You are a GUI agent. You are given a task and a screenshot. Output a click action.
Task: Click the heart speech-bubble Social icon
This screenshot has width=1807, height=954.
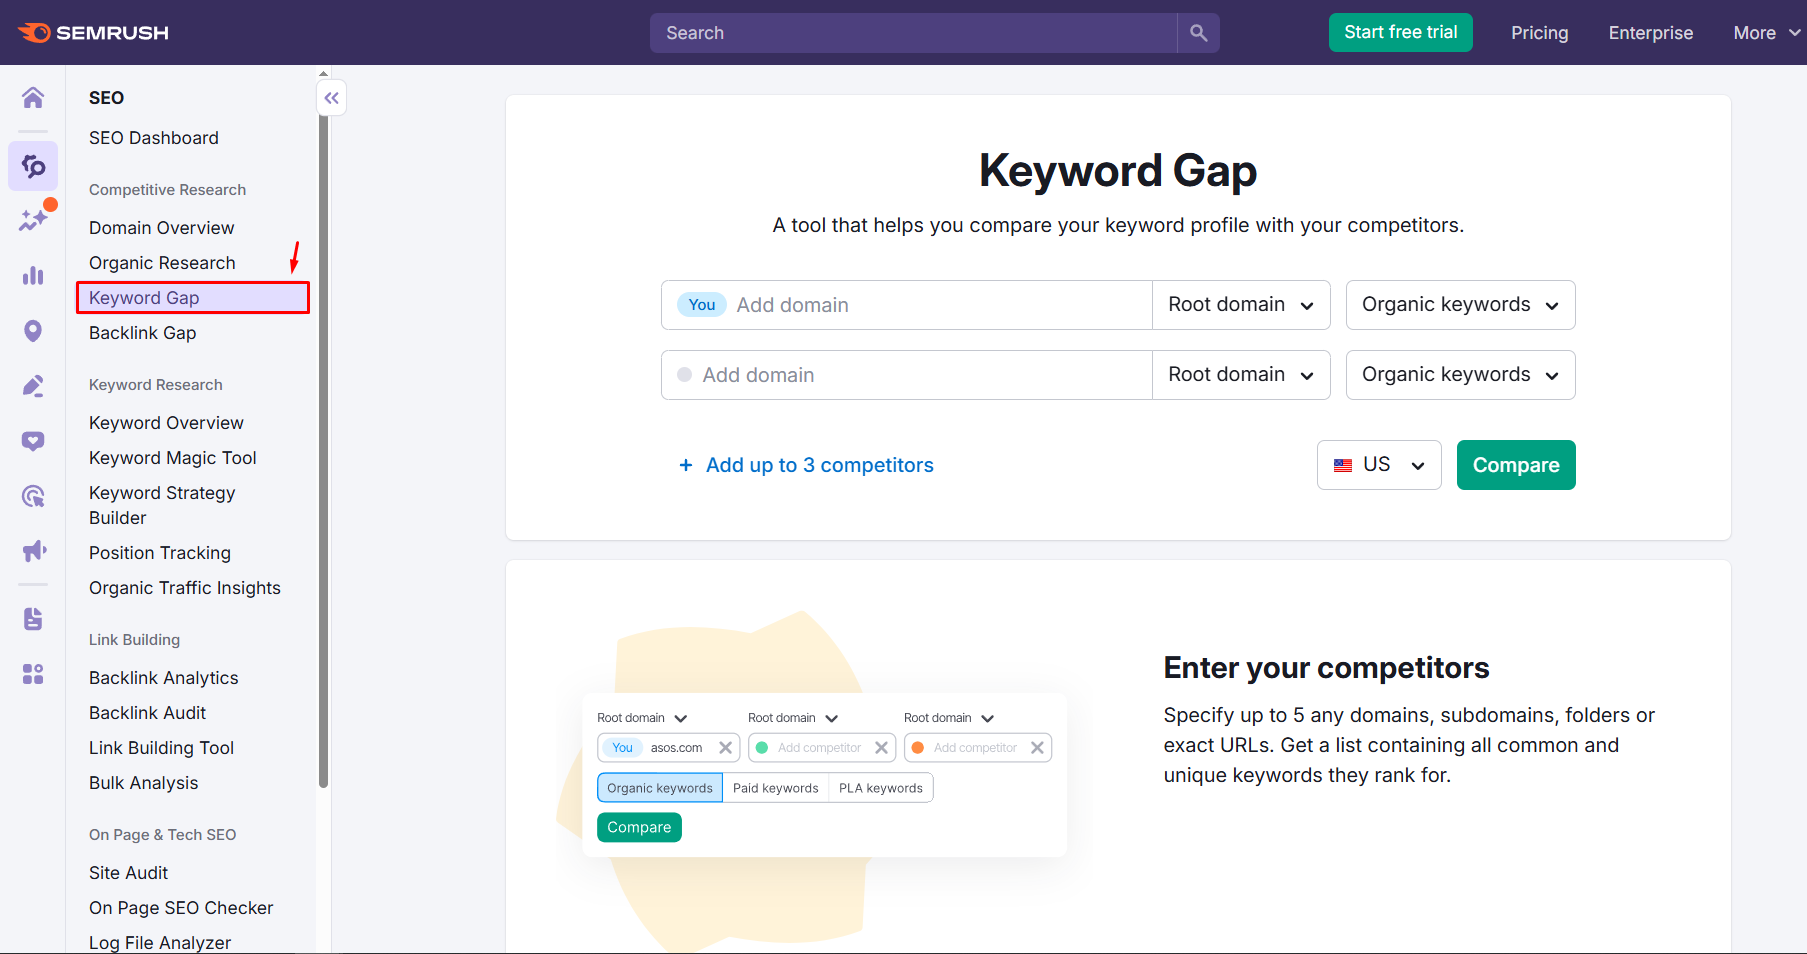tap(33, 441)
